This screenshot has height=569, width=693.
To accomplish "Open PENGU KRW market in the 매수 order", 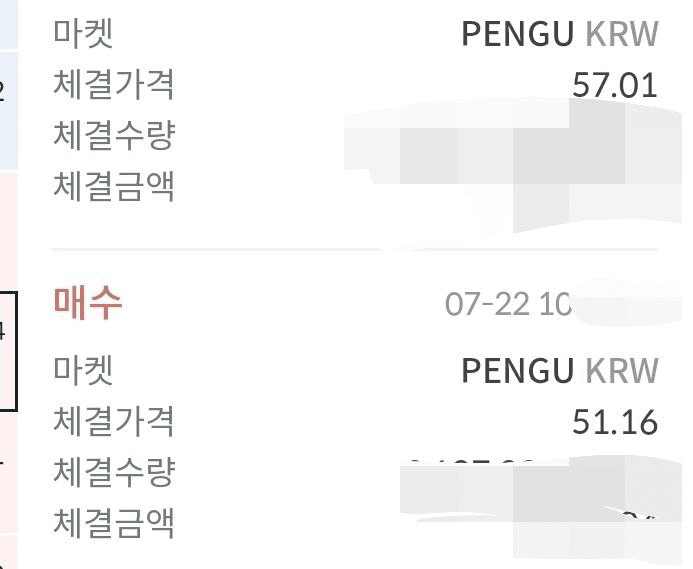I will coord(560,370).
